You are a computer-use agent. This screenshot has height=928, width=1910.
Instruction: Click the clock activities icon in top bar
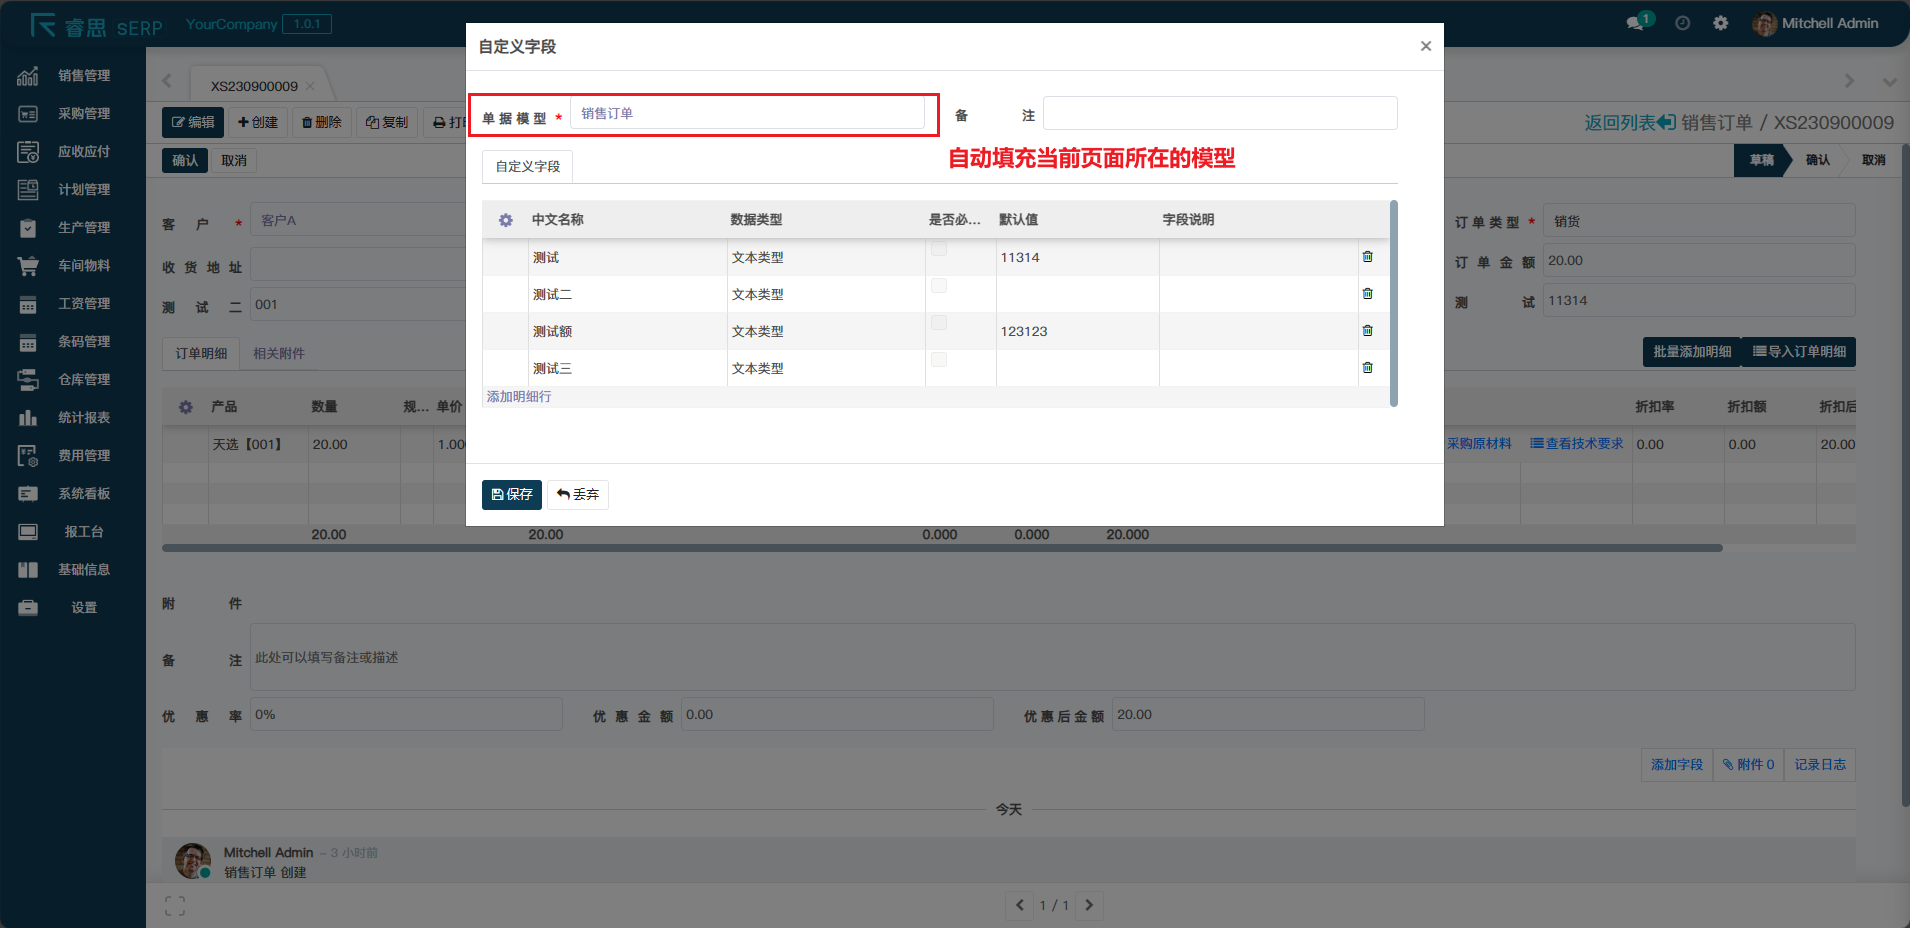pyautogui.click(x=1683, y=23)
